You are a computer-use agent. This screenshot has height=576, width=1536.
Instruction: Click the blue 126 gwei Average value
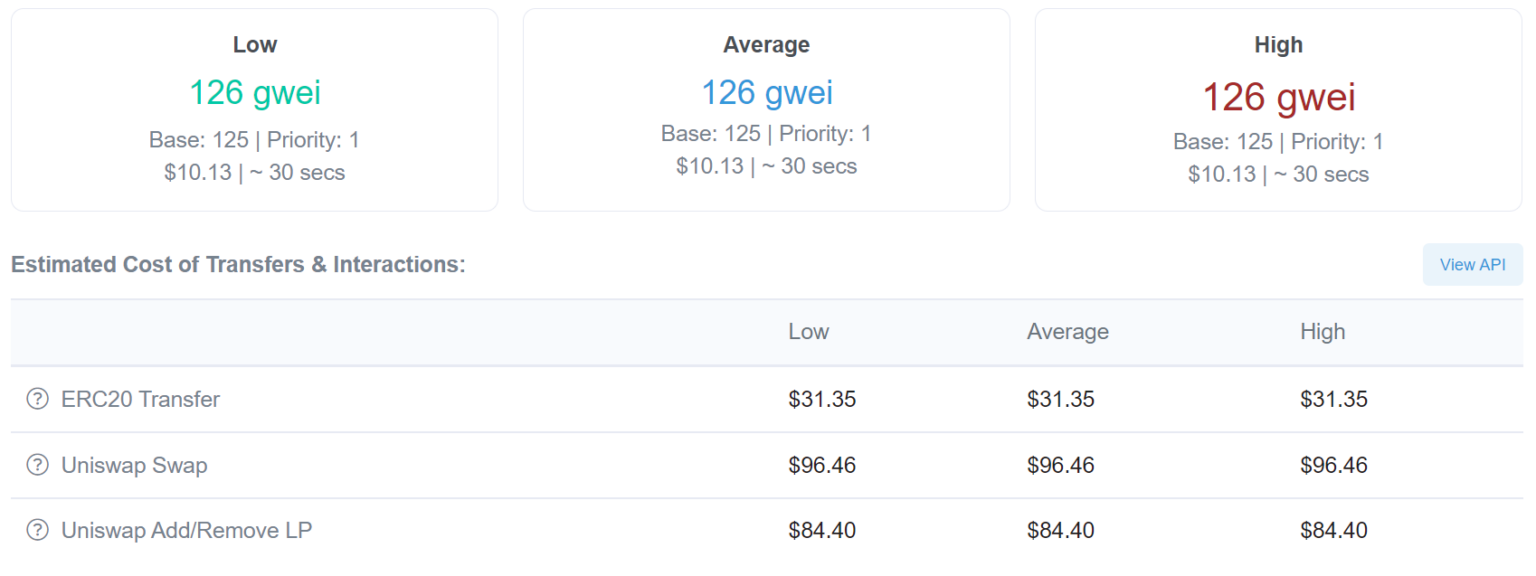point(767,93)
